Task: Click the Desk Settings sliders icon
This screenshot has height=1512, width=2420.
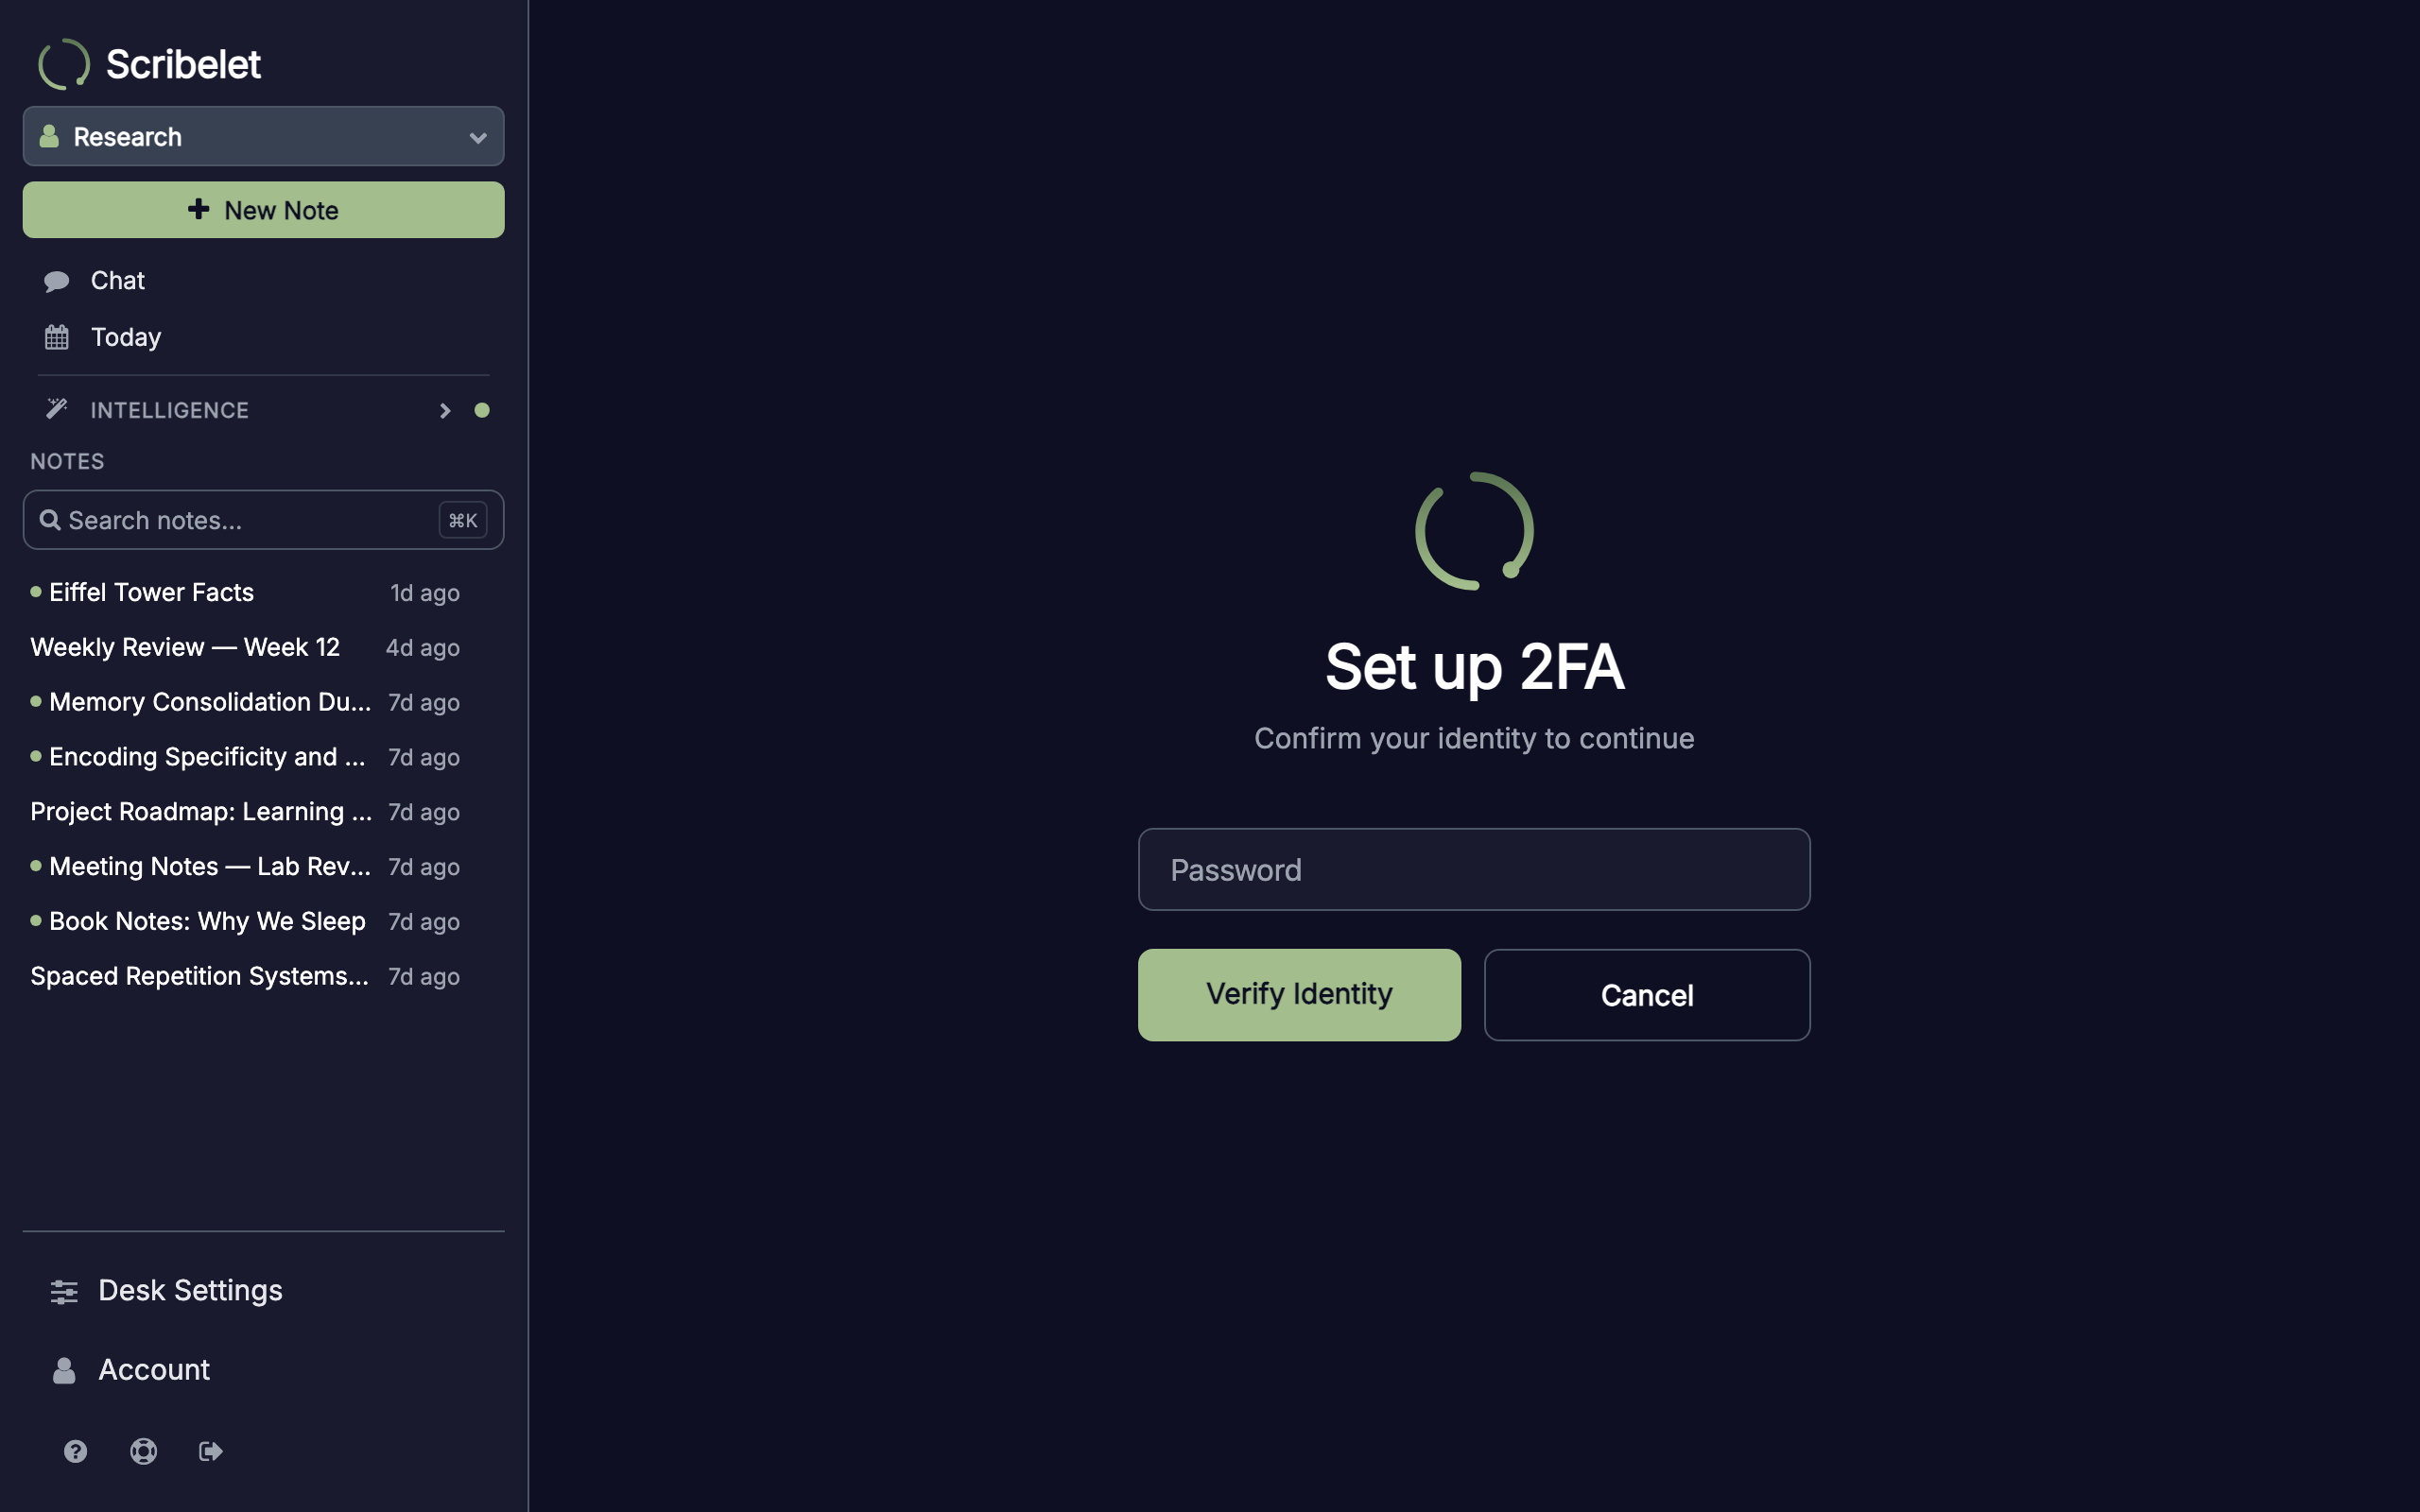Action: [64, 1292]
